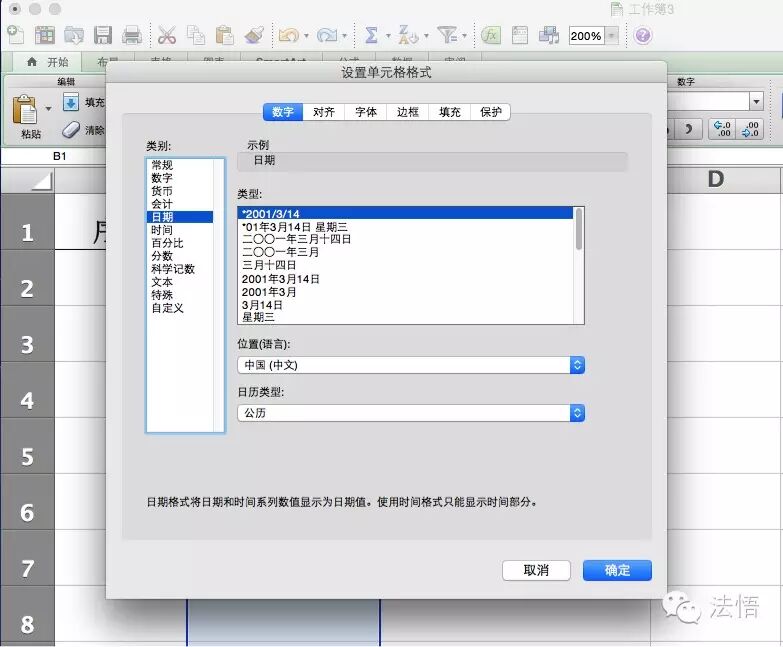Screen dimensions: 783x647
Task: Choose the 星期三 date type
Action: click(x=405, y=318)
